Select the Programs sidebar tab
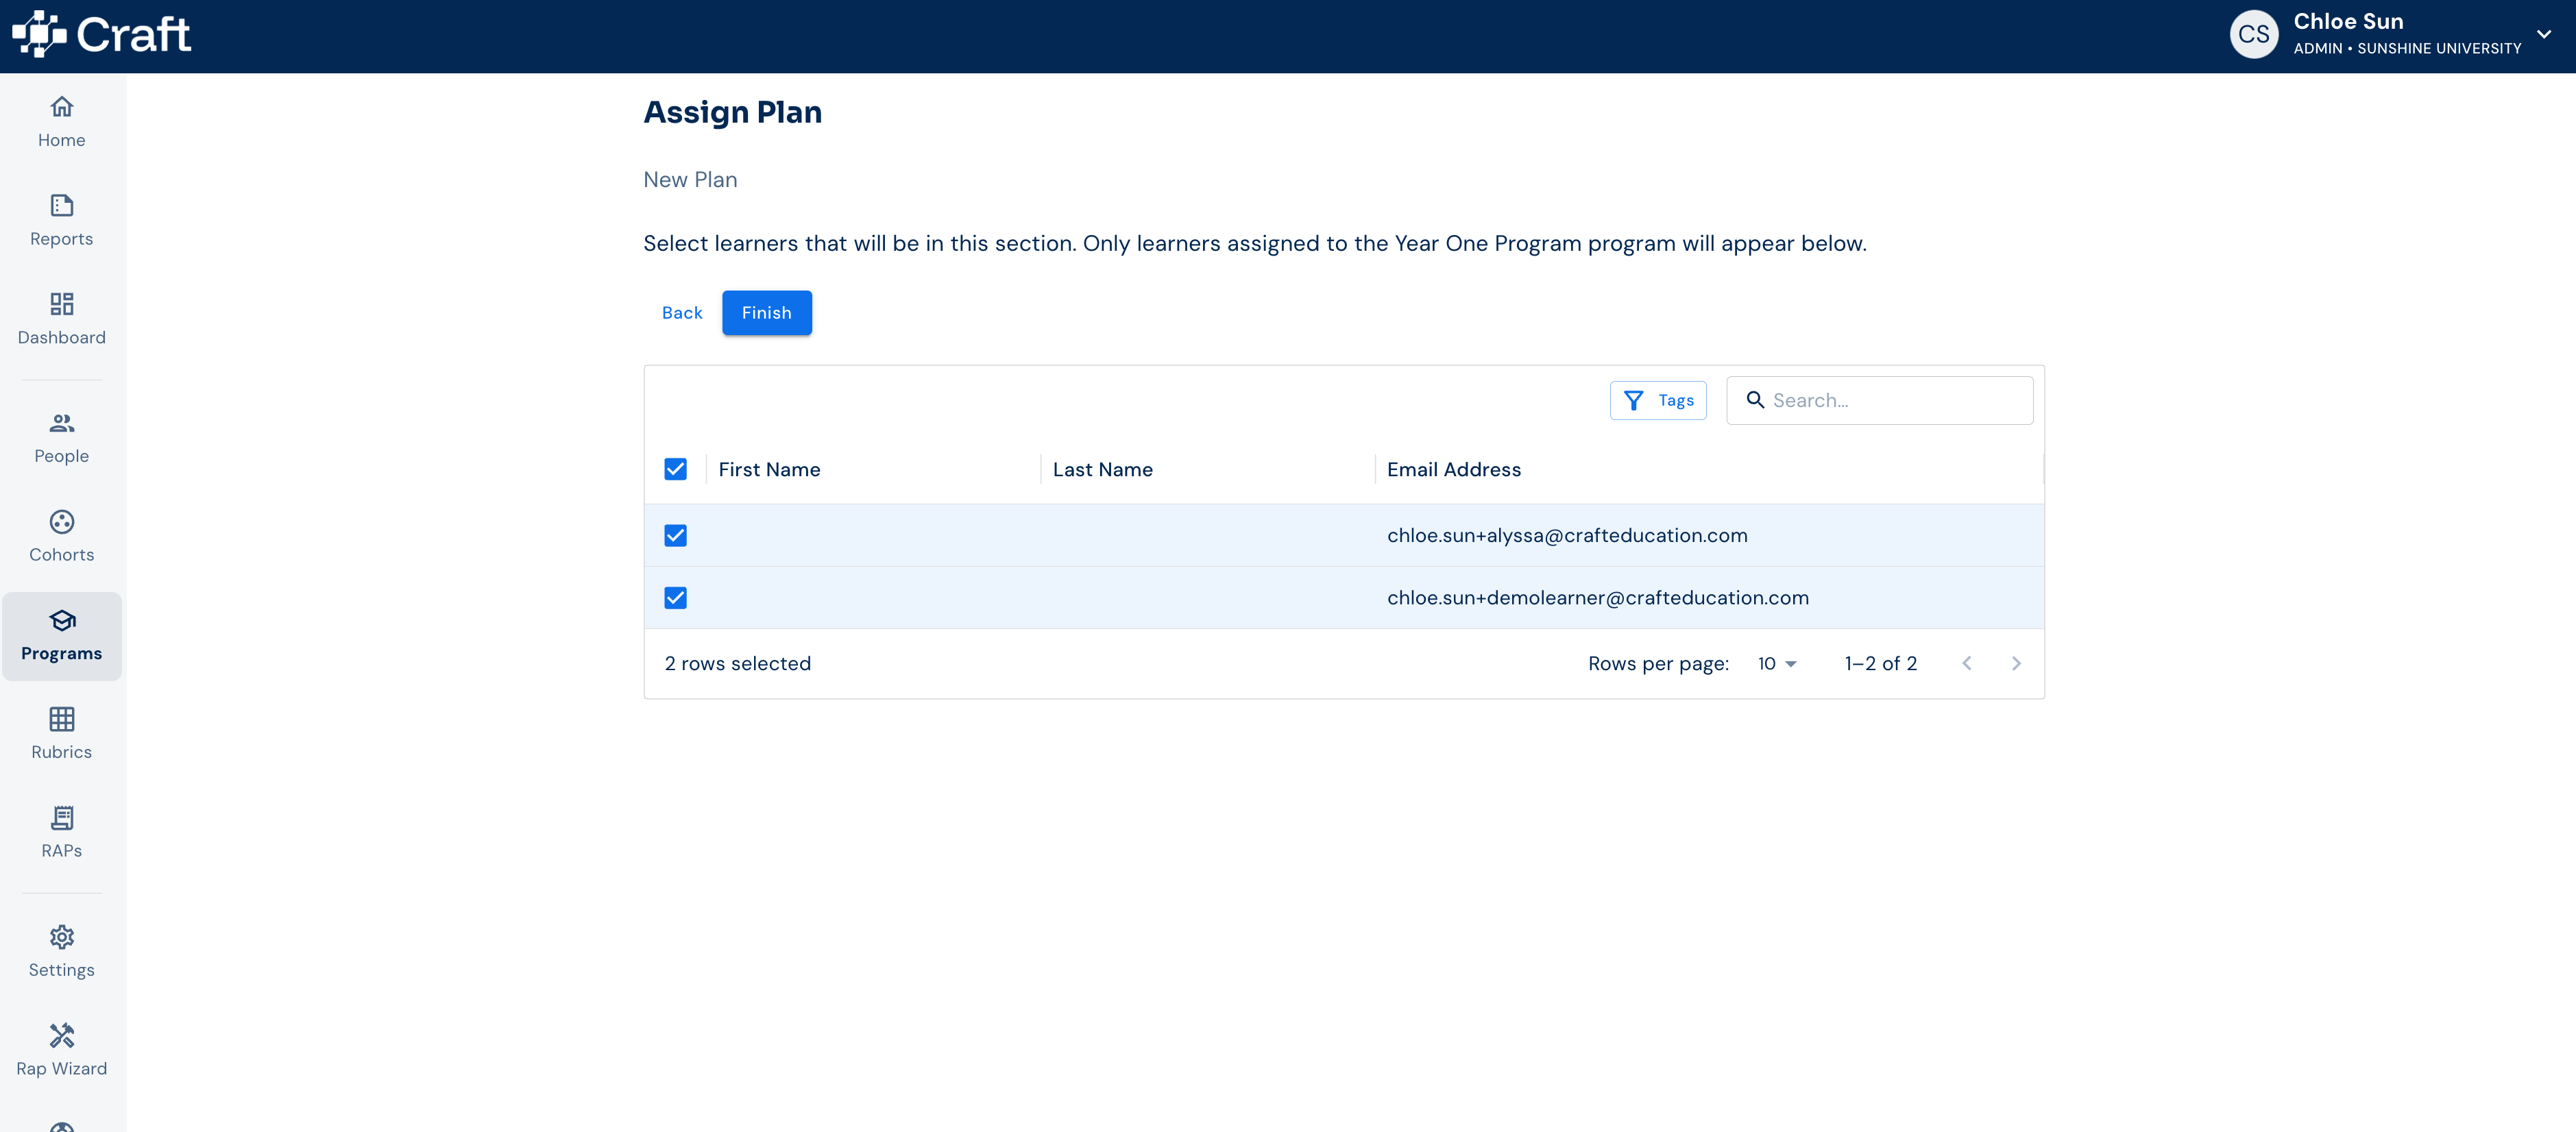2576x1132 pixels. coord(62,636)
